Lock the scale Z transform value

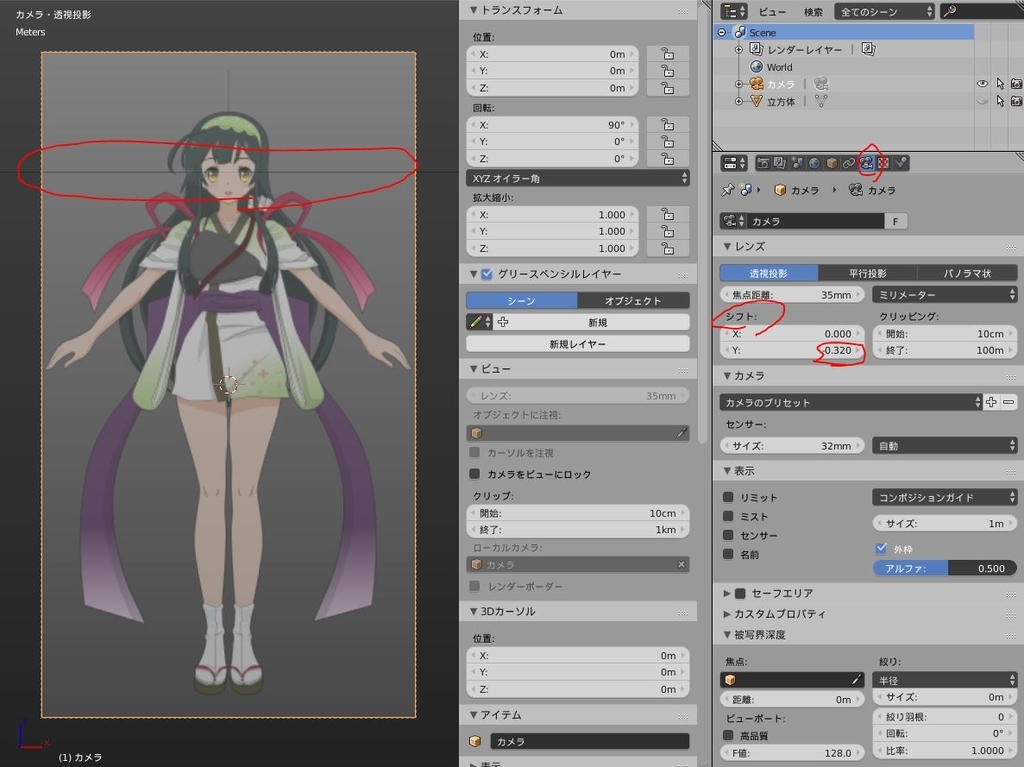[x=667, y=248]
